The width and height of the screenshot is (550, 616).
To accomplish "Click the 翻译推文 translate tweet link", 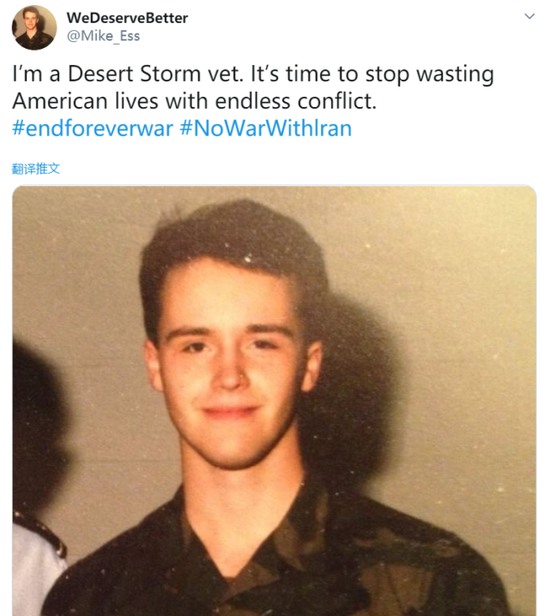I will [36, 169].
